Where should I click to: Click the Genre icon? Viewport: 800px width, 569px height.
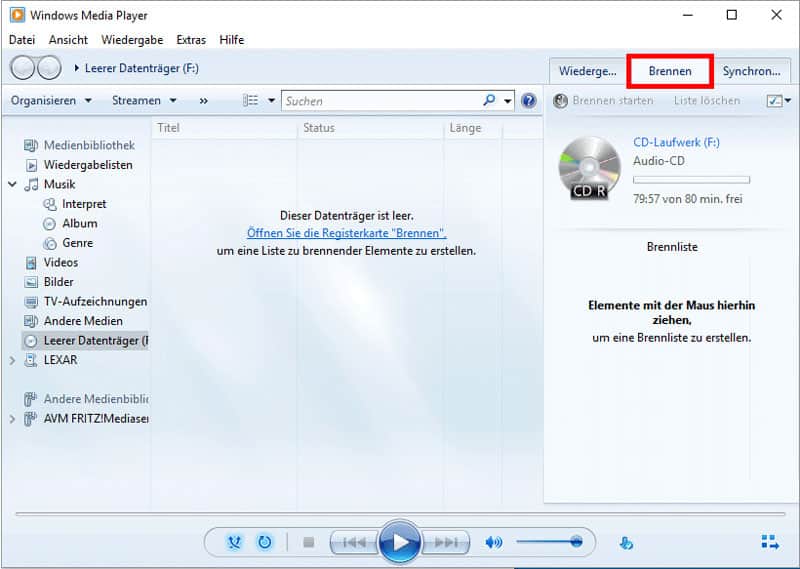point(49,243)
